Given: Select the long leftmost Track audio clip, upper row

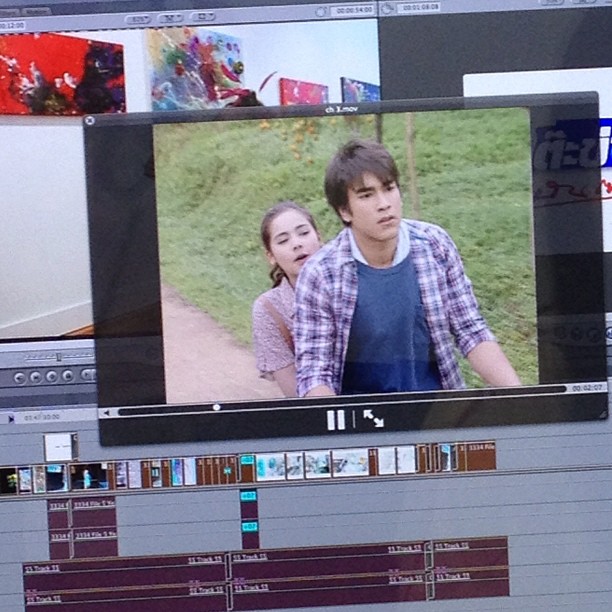Looking at the screenshot, I should click(x=125, y=573).
